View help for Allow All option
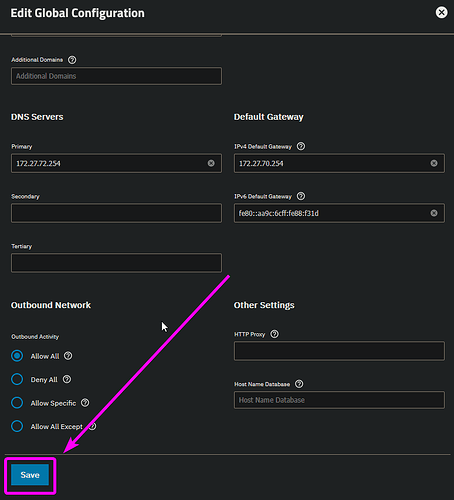454x500 pixels. [x=68, y=356]
